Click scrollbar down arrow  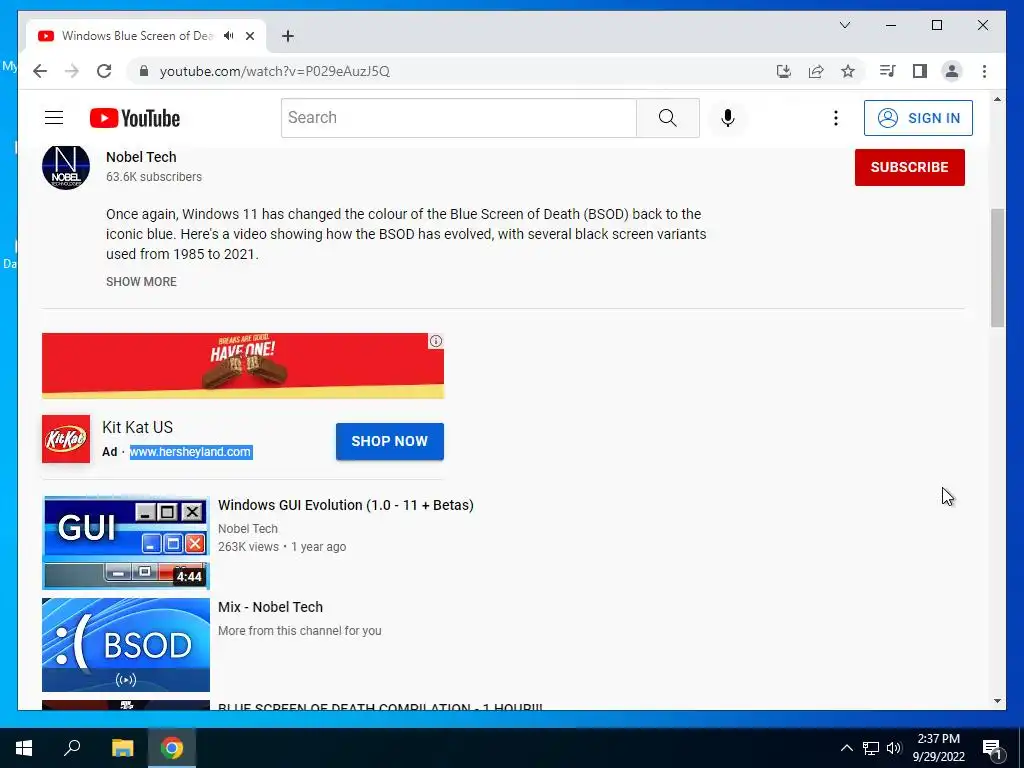click(997, 701)
